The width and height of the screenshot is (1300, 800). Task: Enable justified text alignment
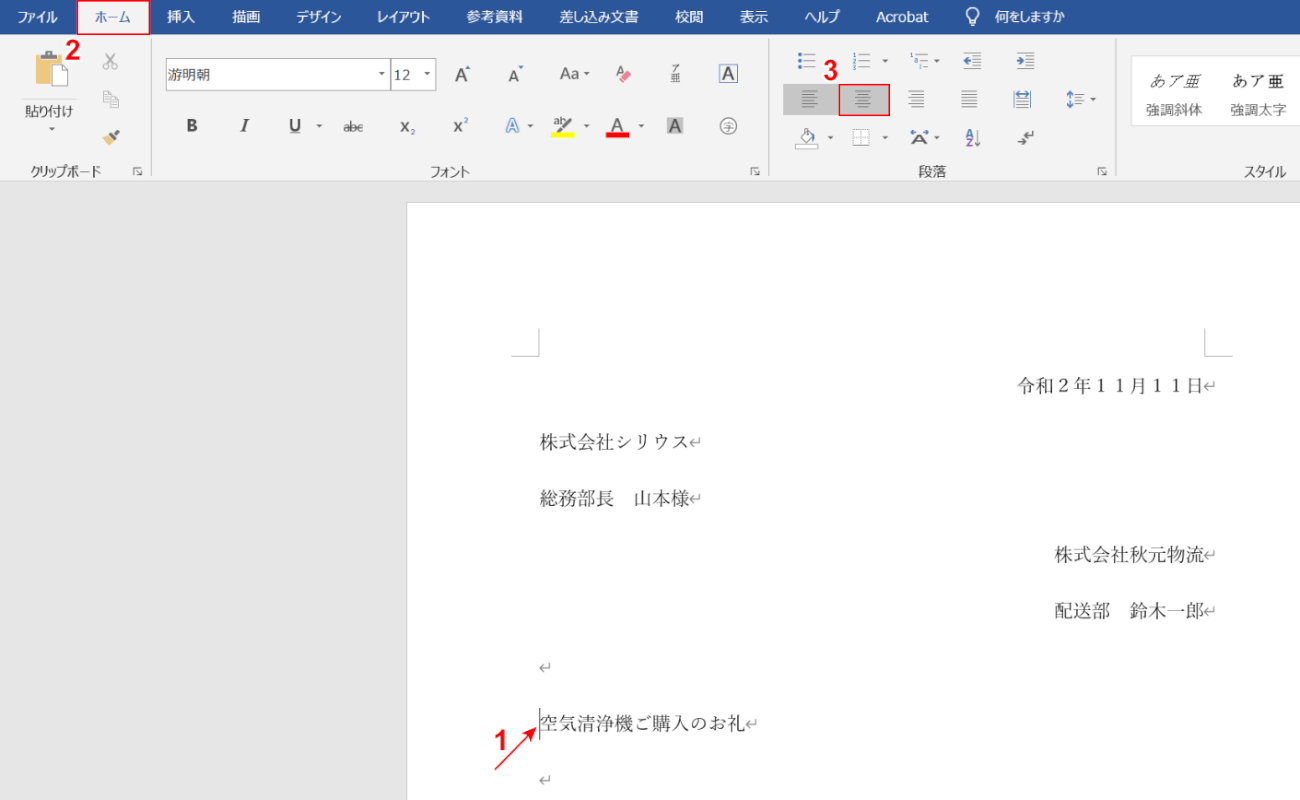click(968, 99)
